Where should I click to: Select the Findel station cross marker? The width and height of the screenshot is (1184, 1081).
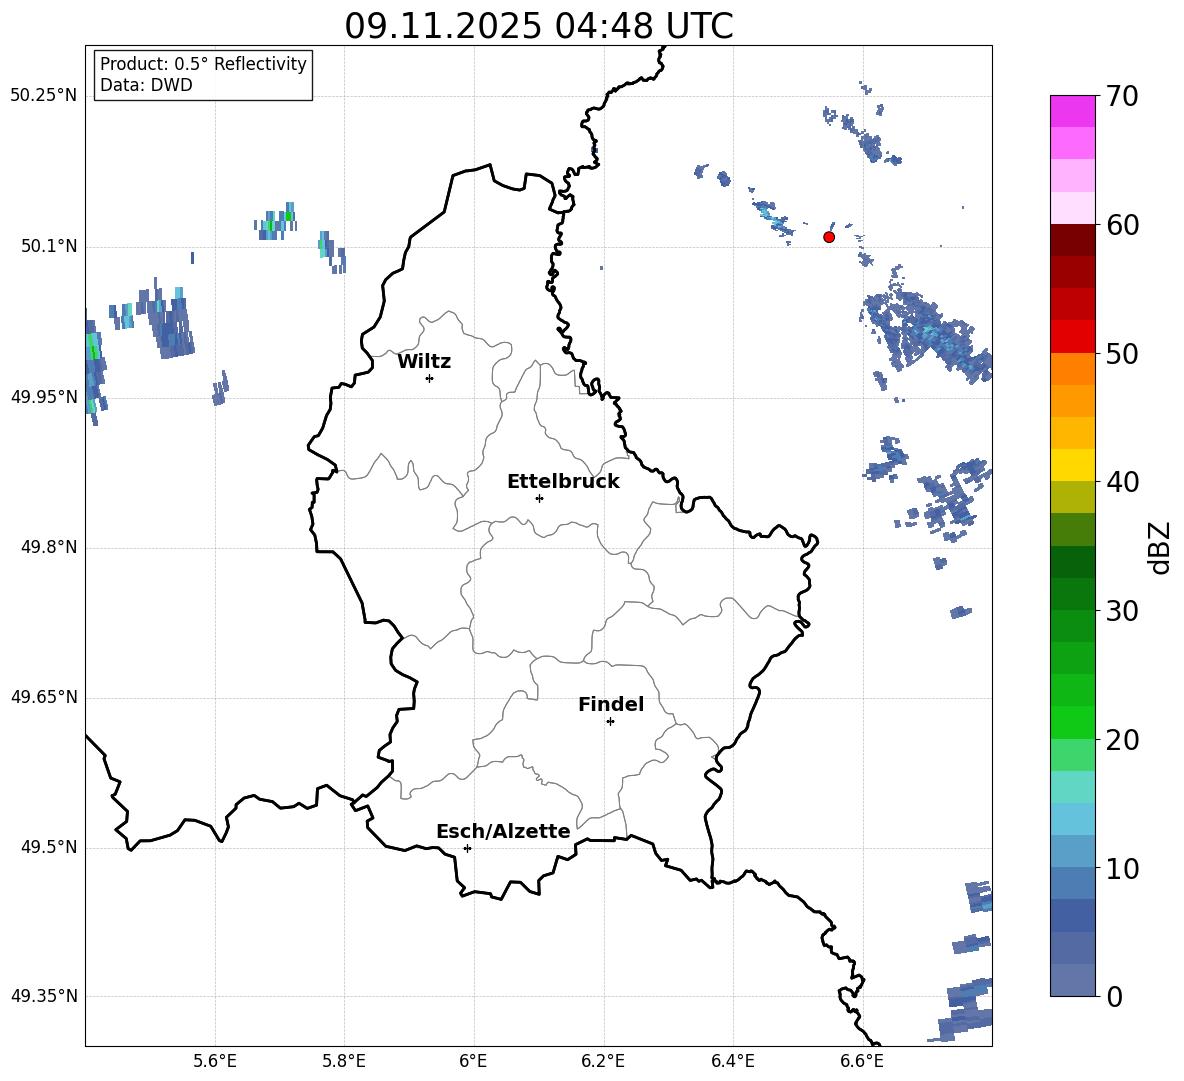(x=610, y=721)
